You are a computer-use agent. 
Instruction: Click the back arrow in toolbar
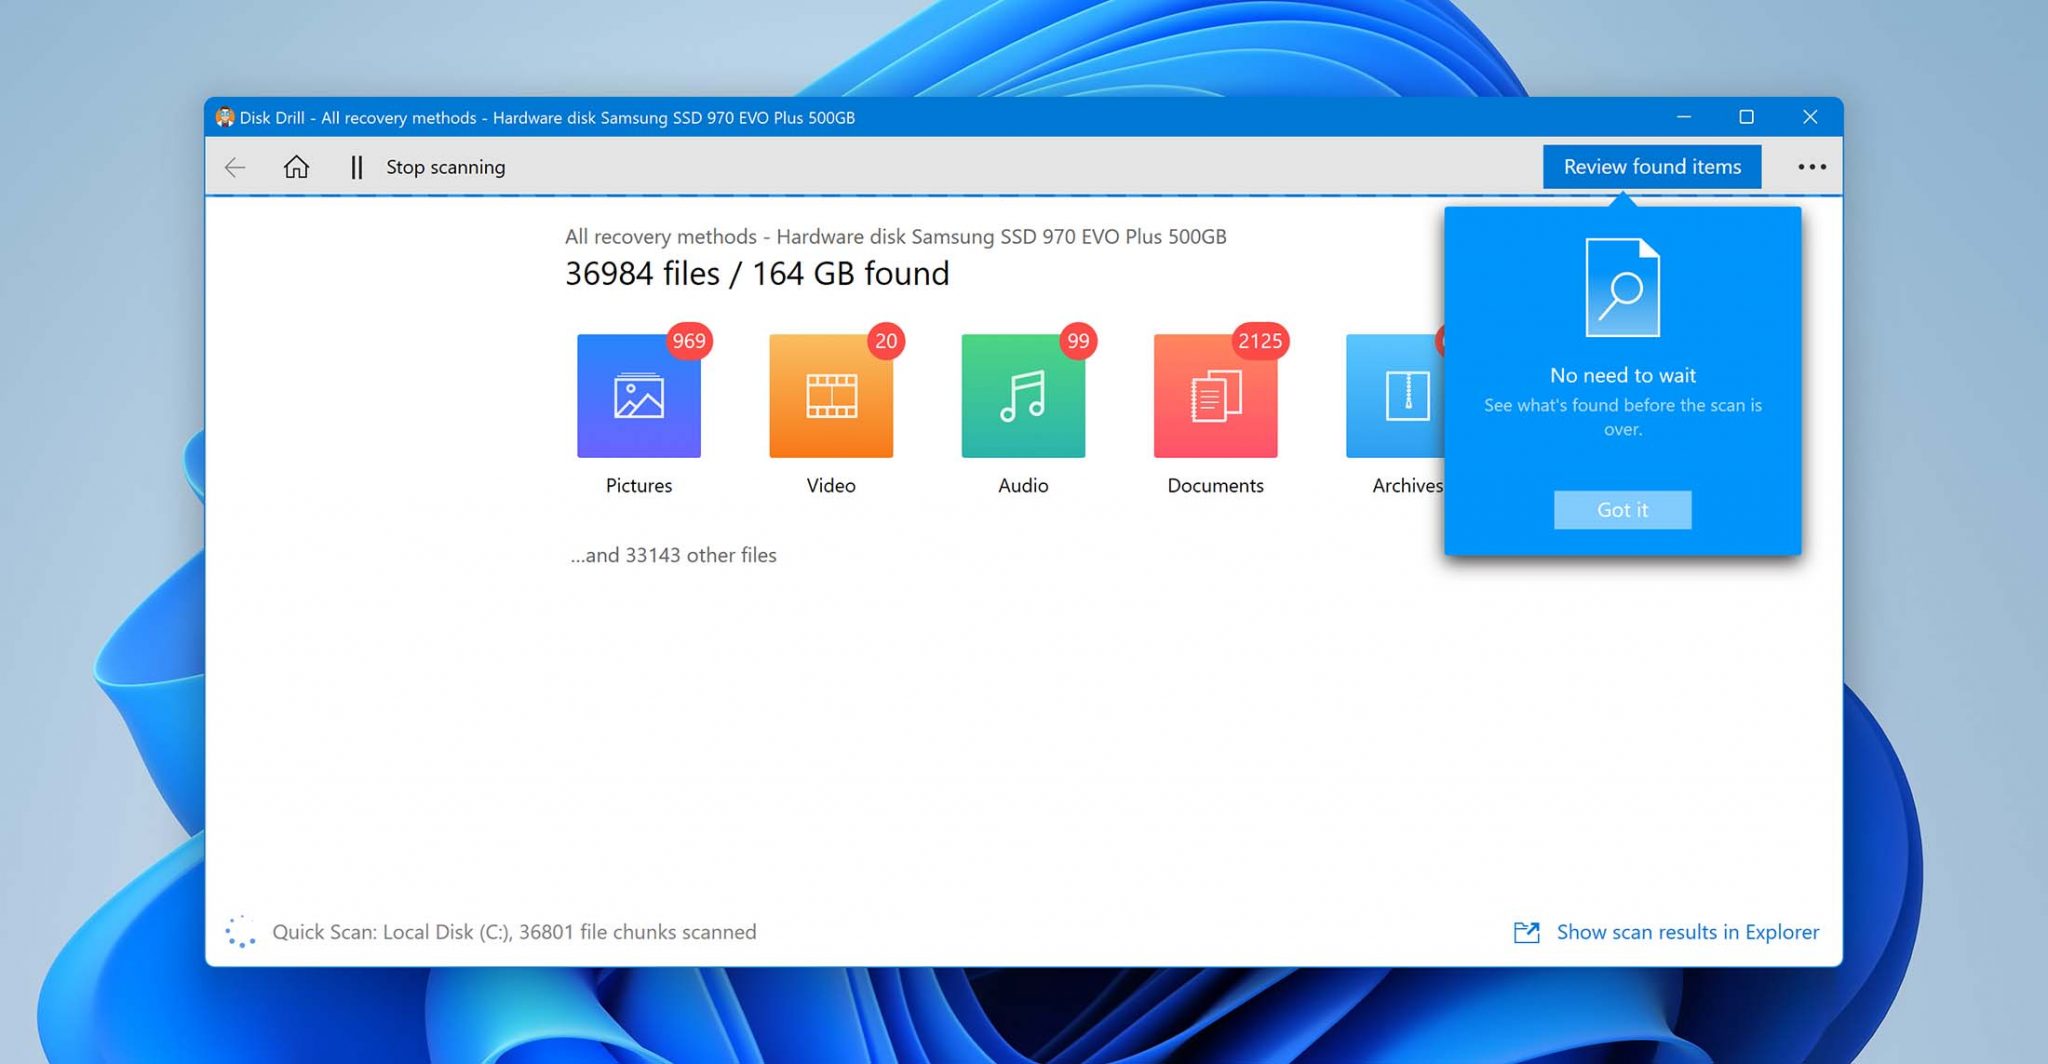(235, 167)
